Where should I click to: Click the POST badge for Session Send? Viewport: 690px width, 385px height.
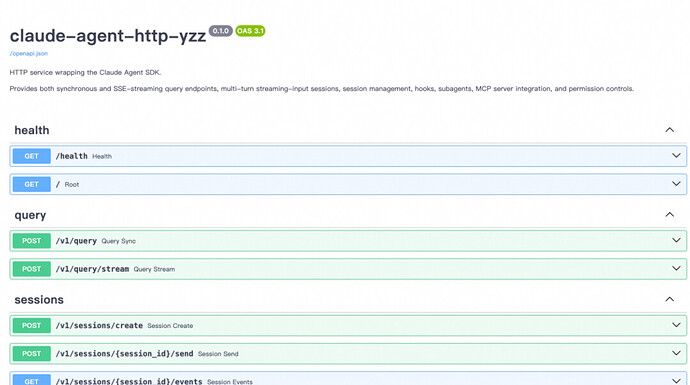[31, 354]
